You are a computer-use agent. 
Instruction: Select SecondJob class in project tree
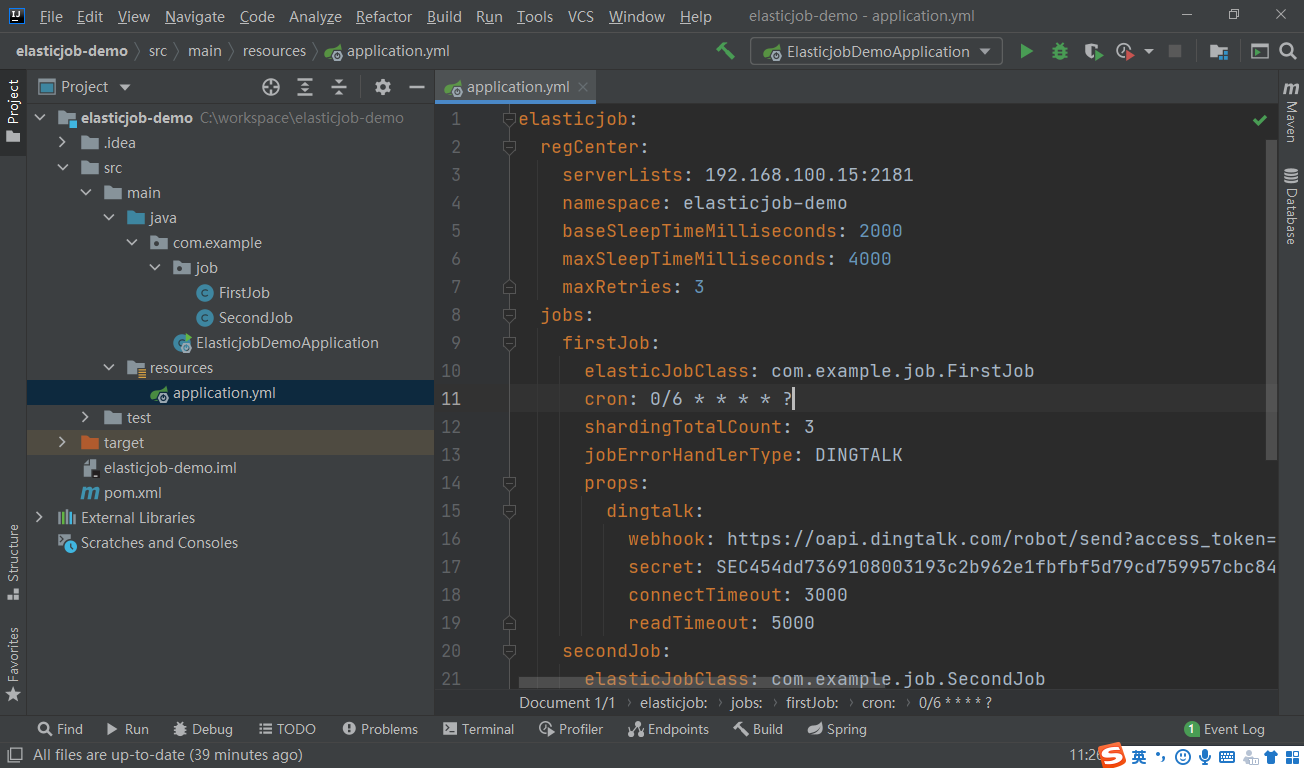click(255, 318)
